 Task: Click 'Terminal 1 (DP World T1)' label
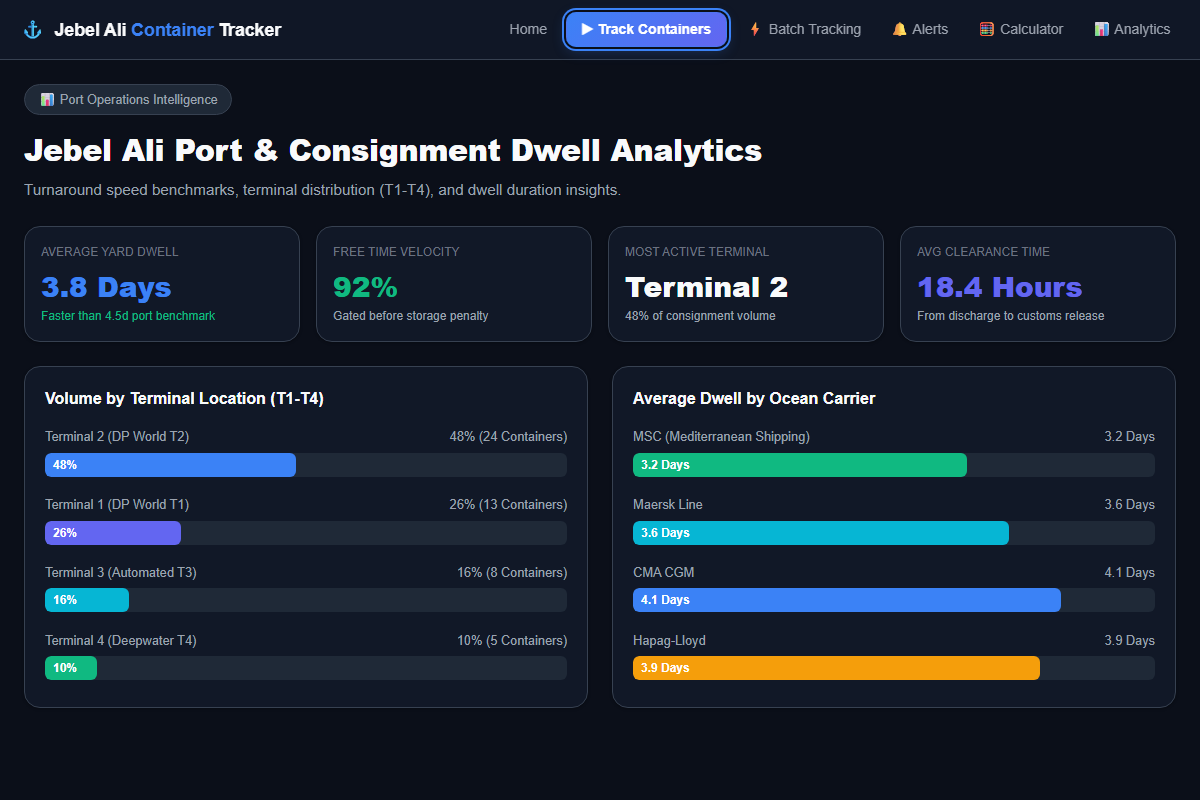[x=117, y=505]
